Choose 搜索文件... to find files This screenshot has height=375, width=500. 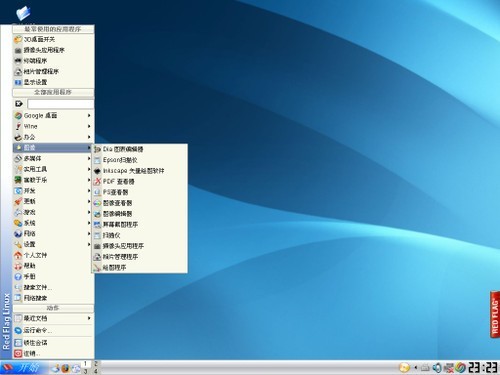click(x=53, y=287)
